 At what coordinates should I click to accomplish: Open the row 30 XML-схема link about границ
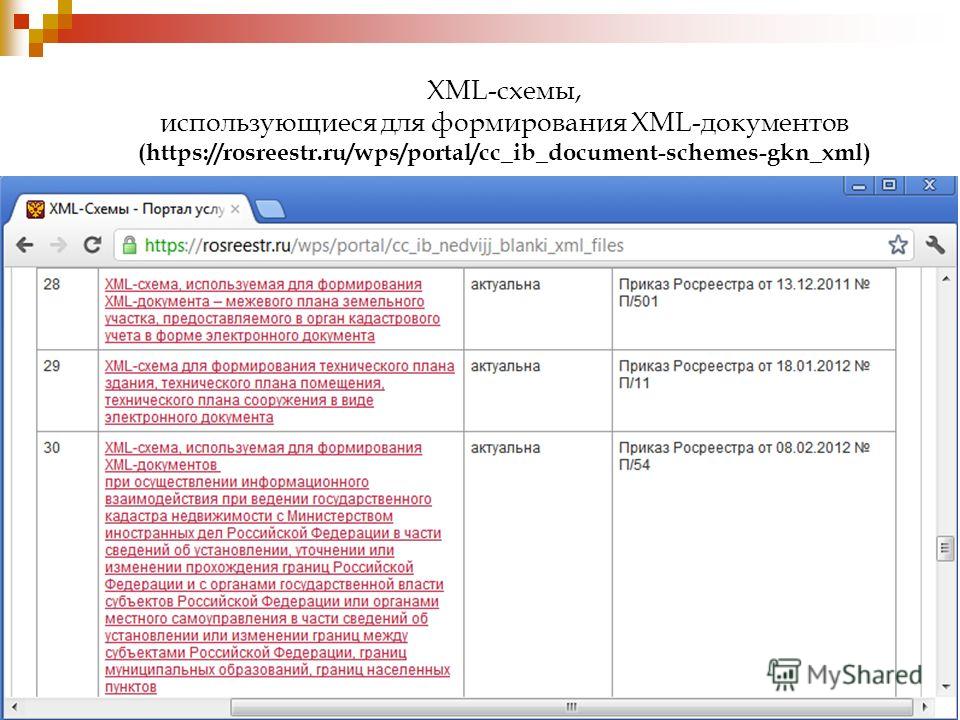pyautogui.click(x=277, y=567)
